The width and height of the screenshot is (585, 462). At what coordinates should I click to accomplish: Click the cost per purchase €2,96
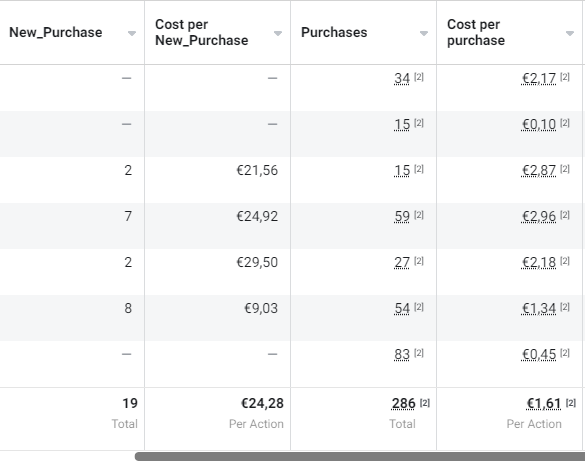tap(539, 216)
